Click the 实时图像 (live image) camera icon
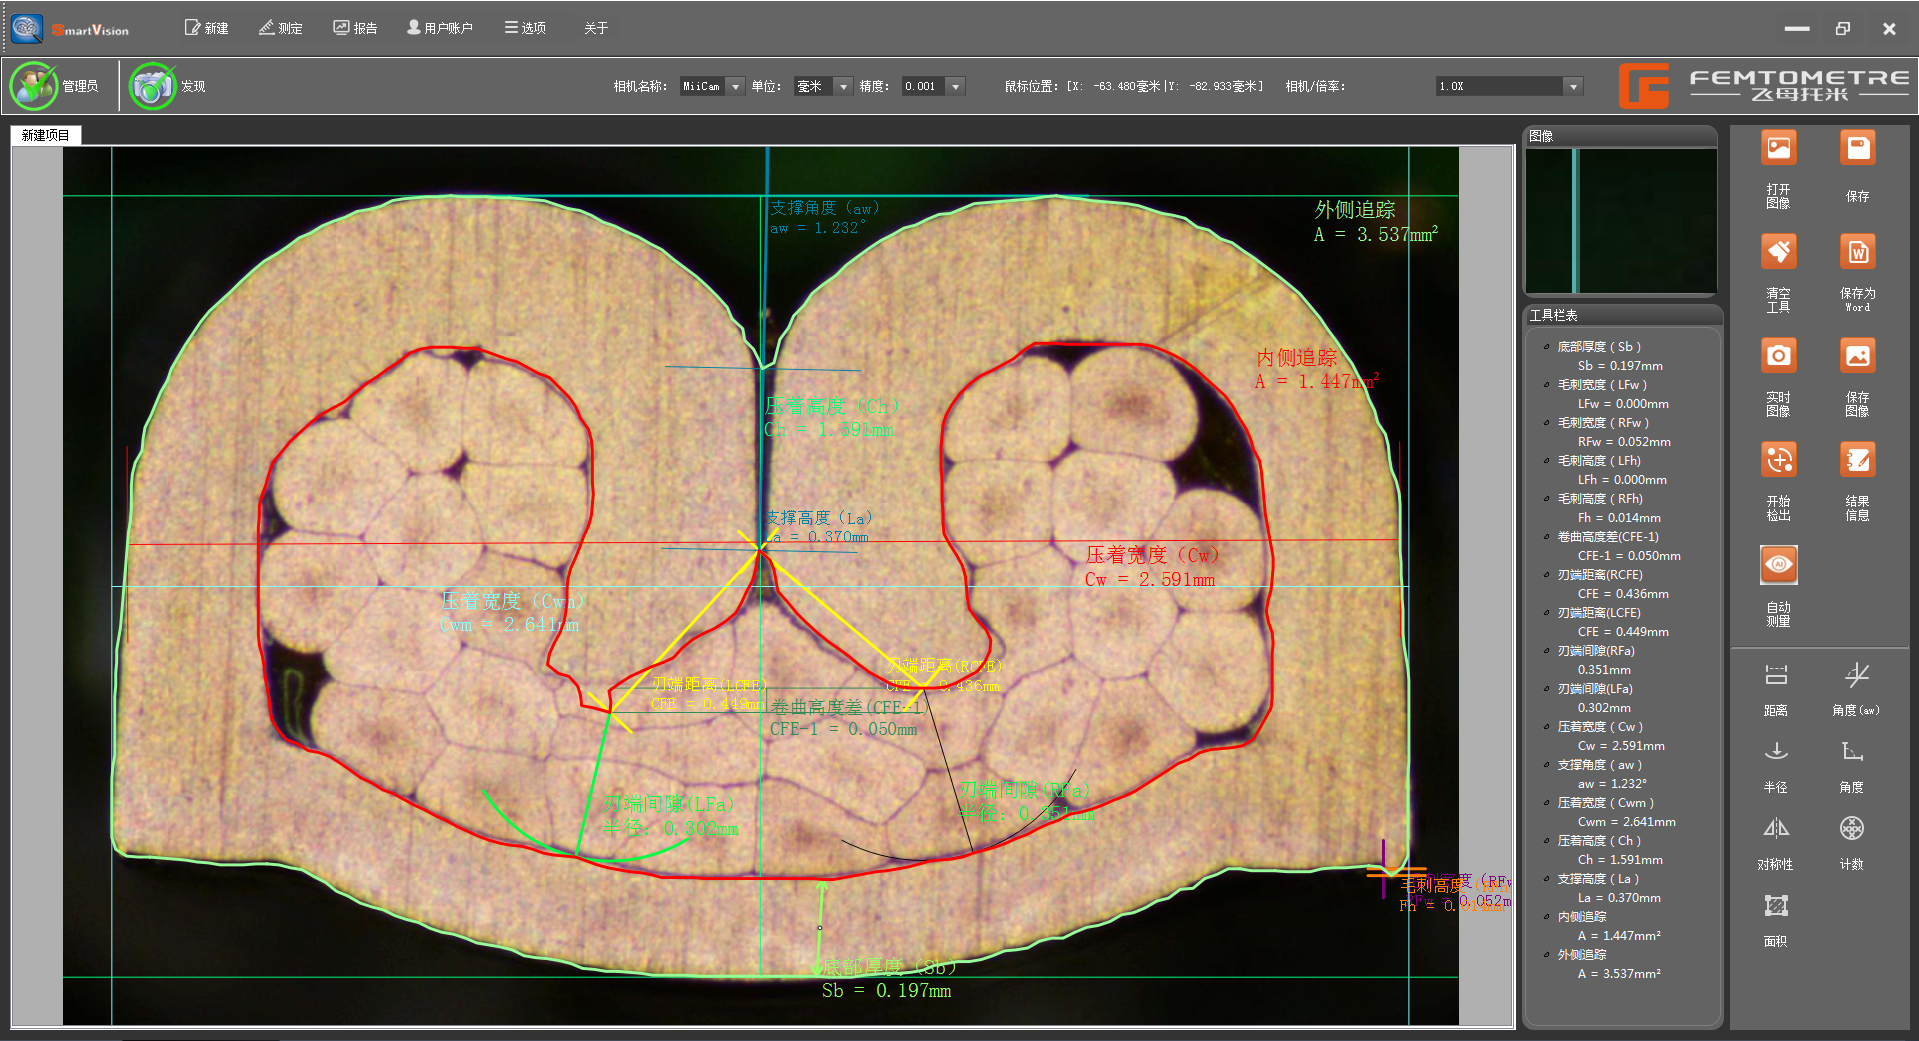This screenshot has height=1041, width=1919. [x=1778, y=356]
